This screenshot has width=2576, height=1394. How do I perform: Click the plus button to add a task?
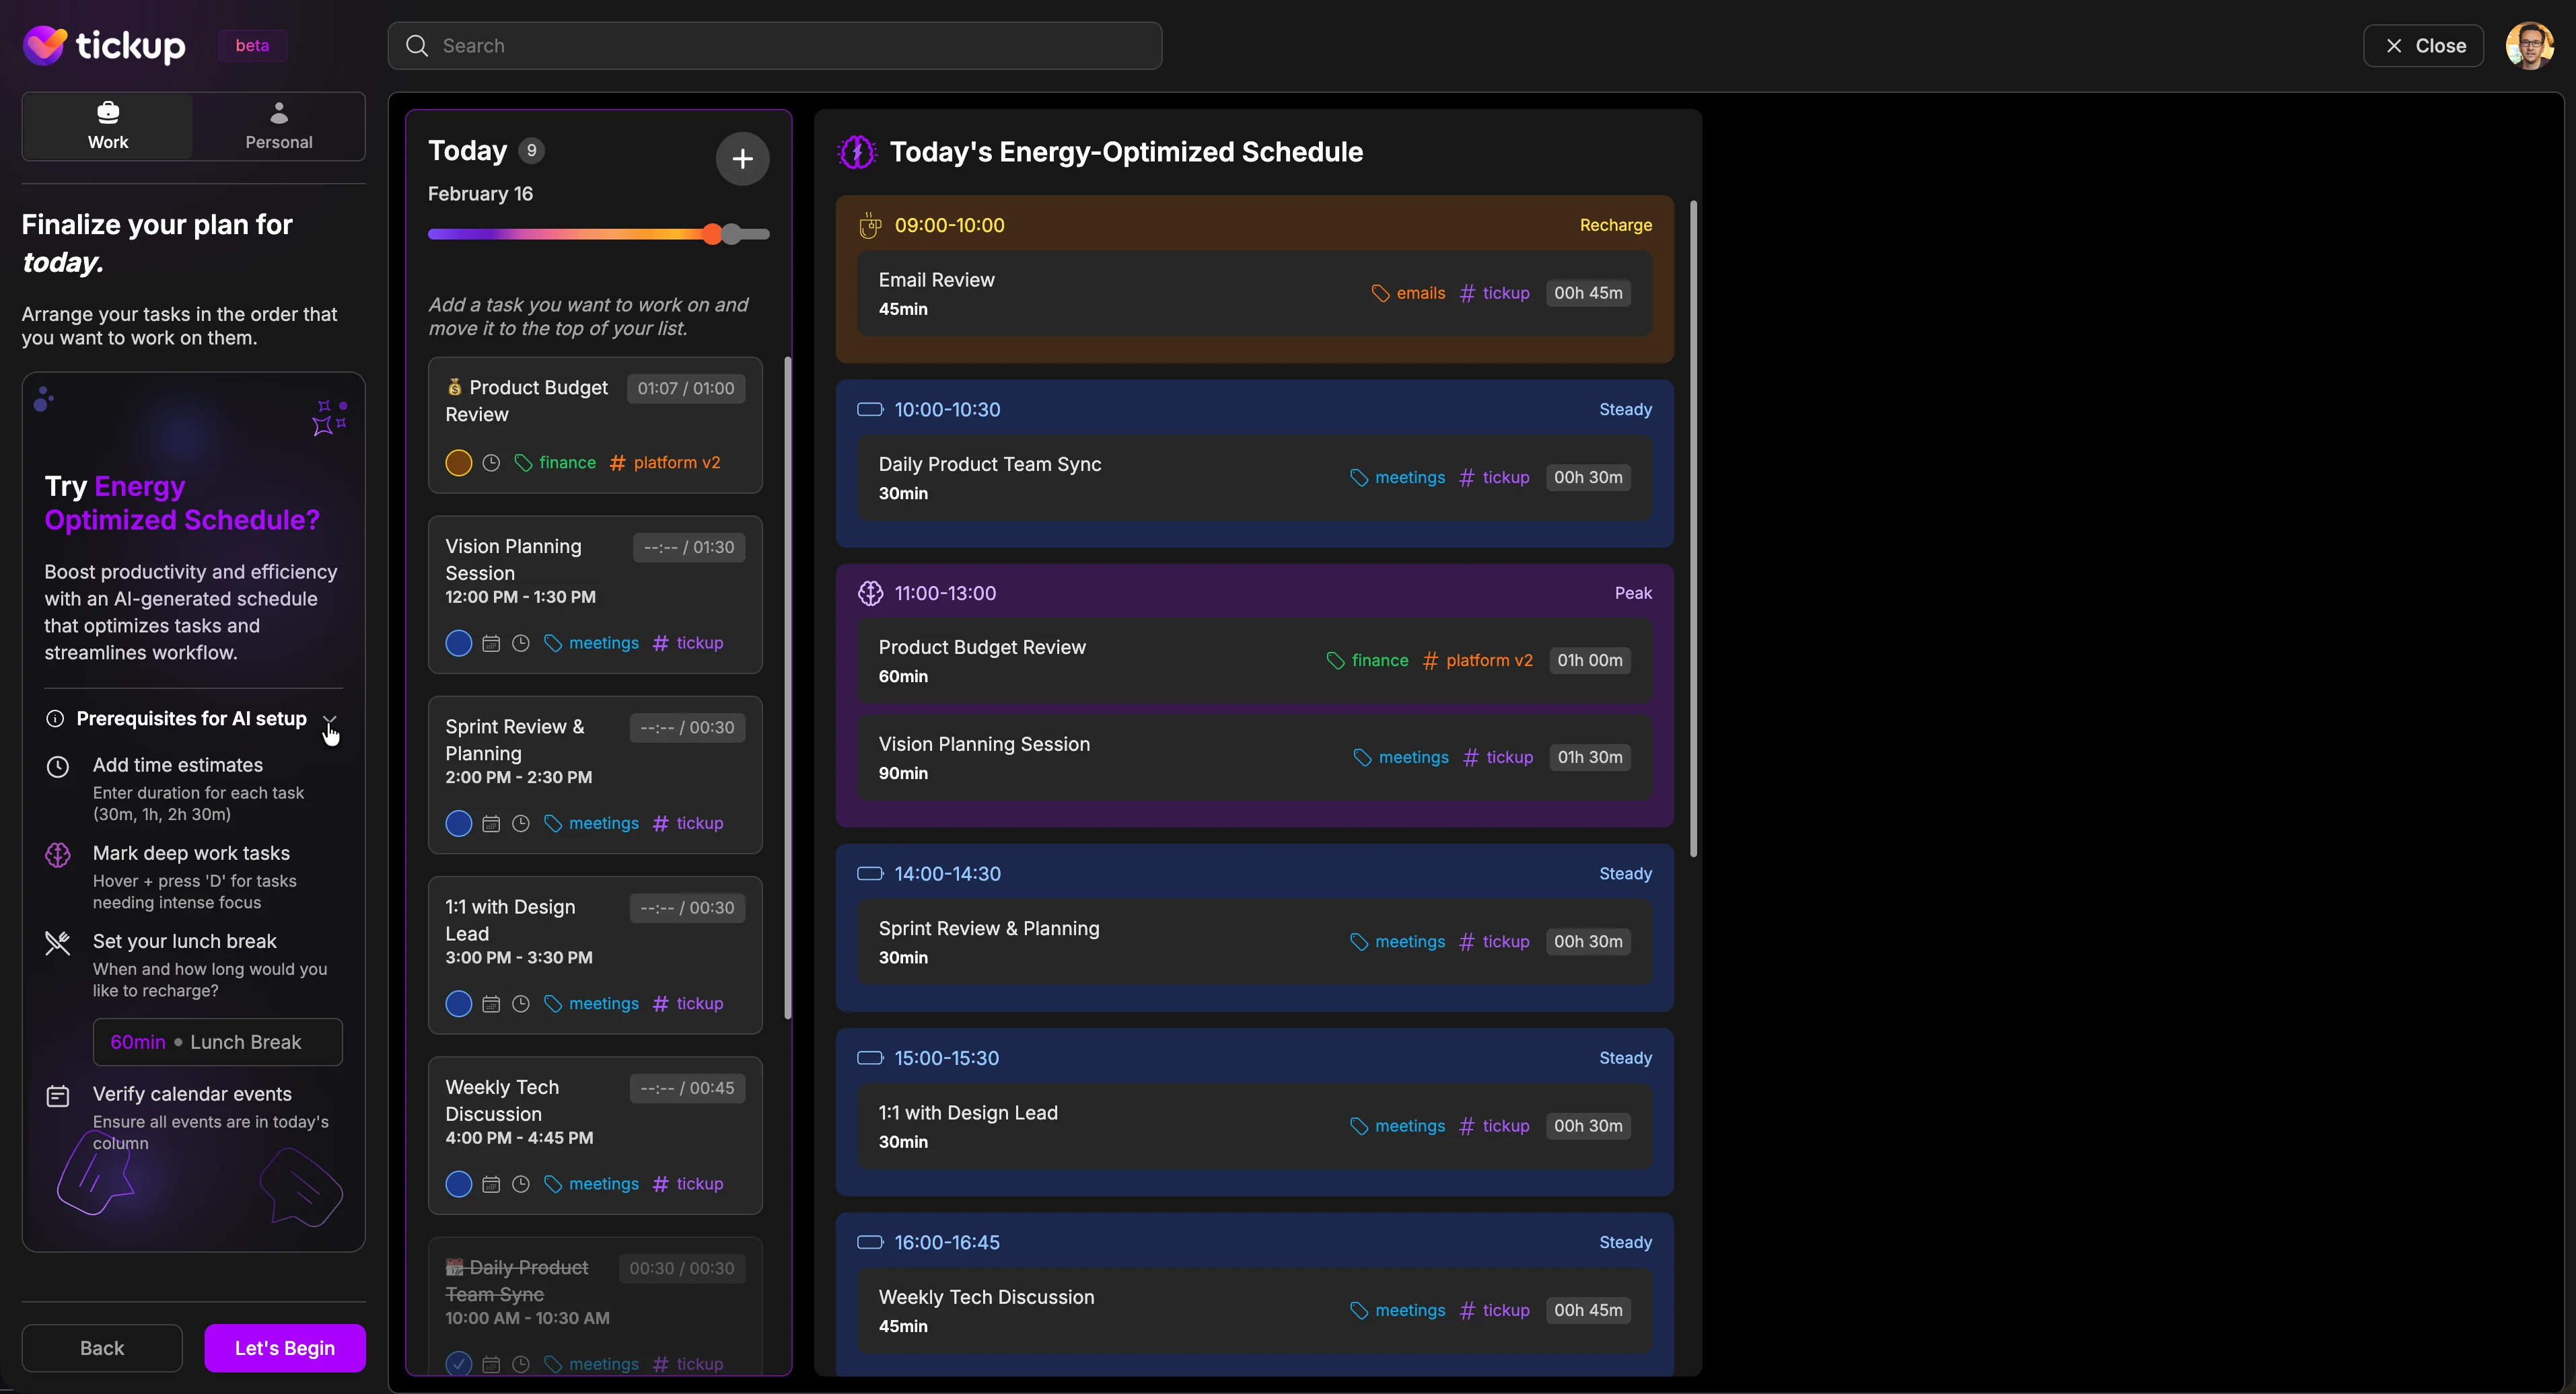click(742, 159)
